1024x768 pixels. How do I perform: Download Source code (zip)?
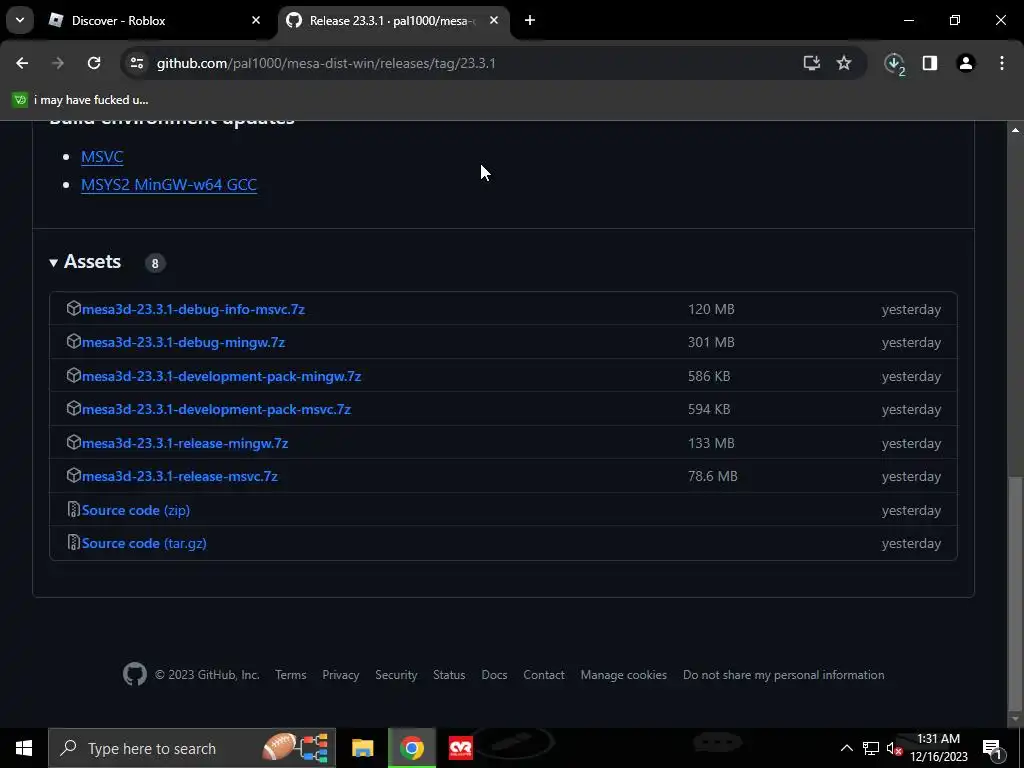pyautogui.click(x=136, y=510)
